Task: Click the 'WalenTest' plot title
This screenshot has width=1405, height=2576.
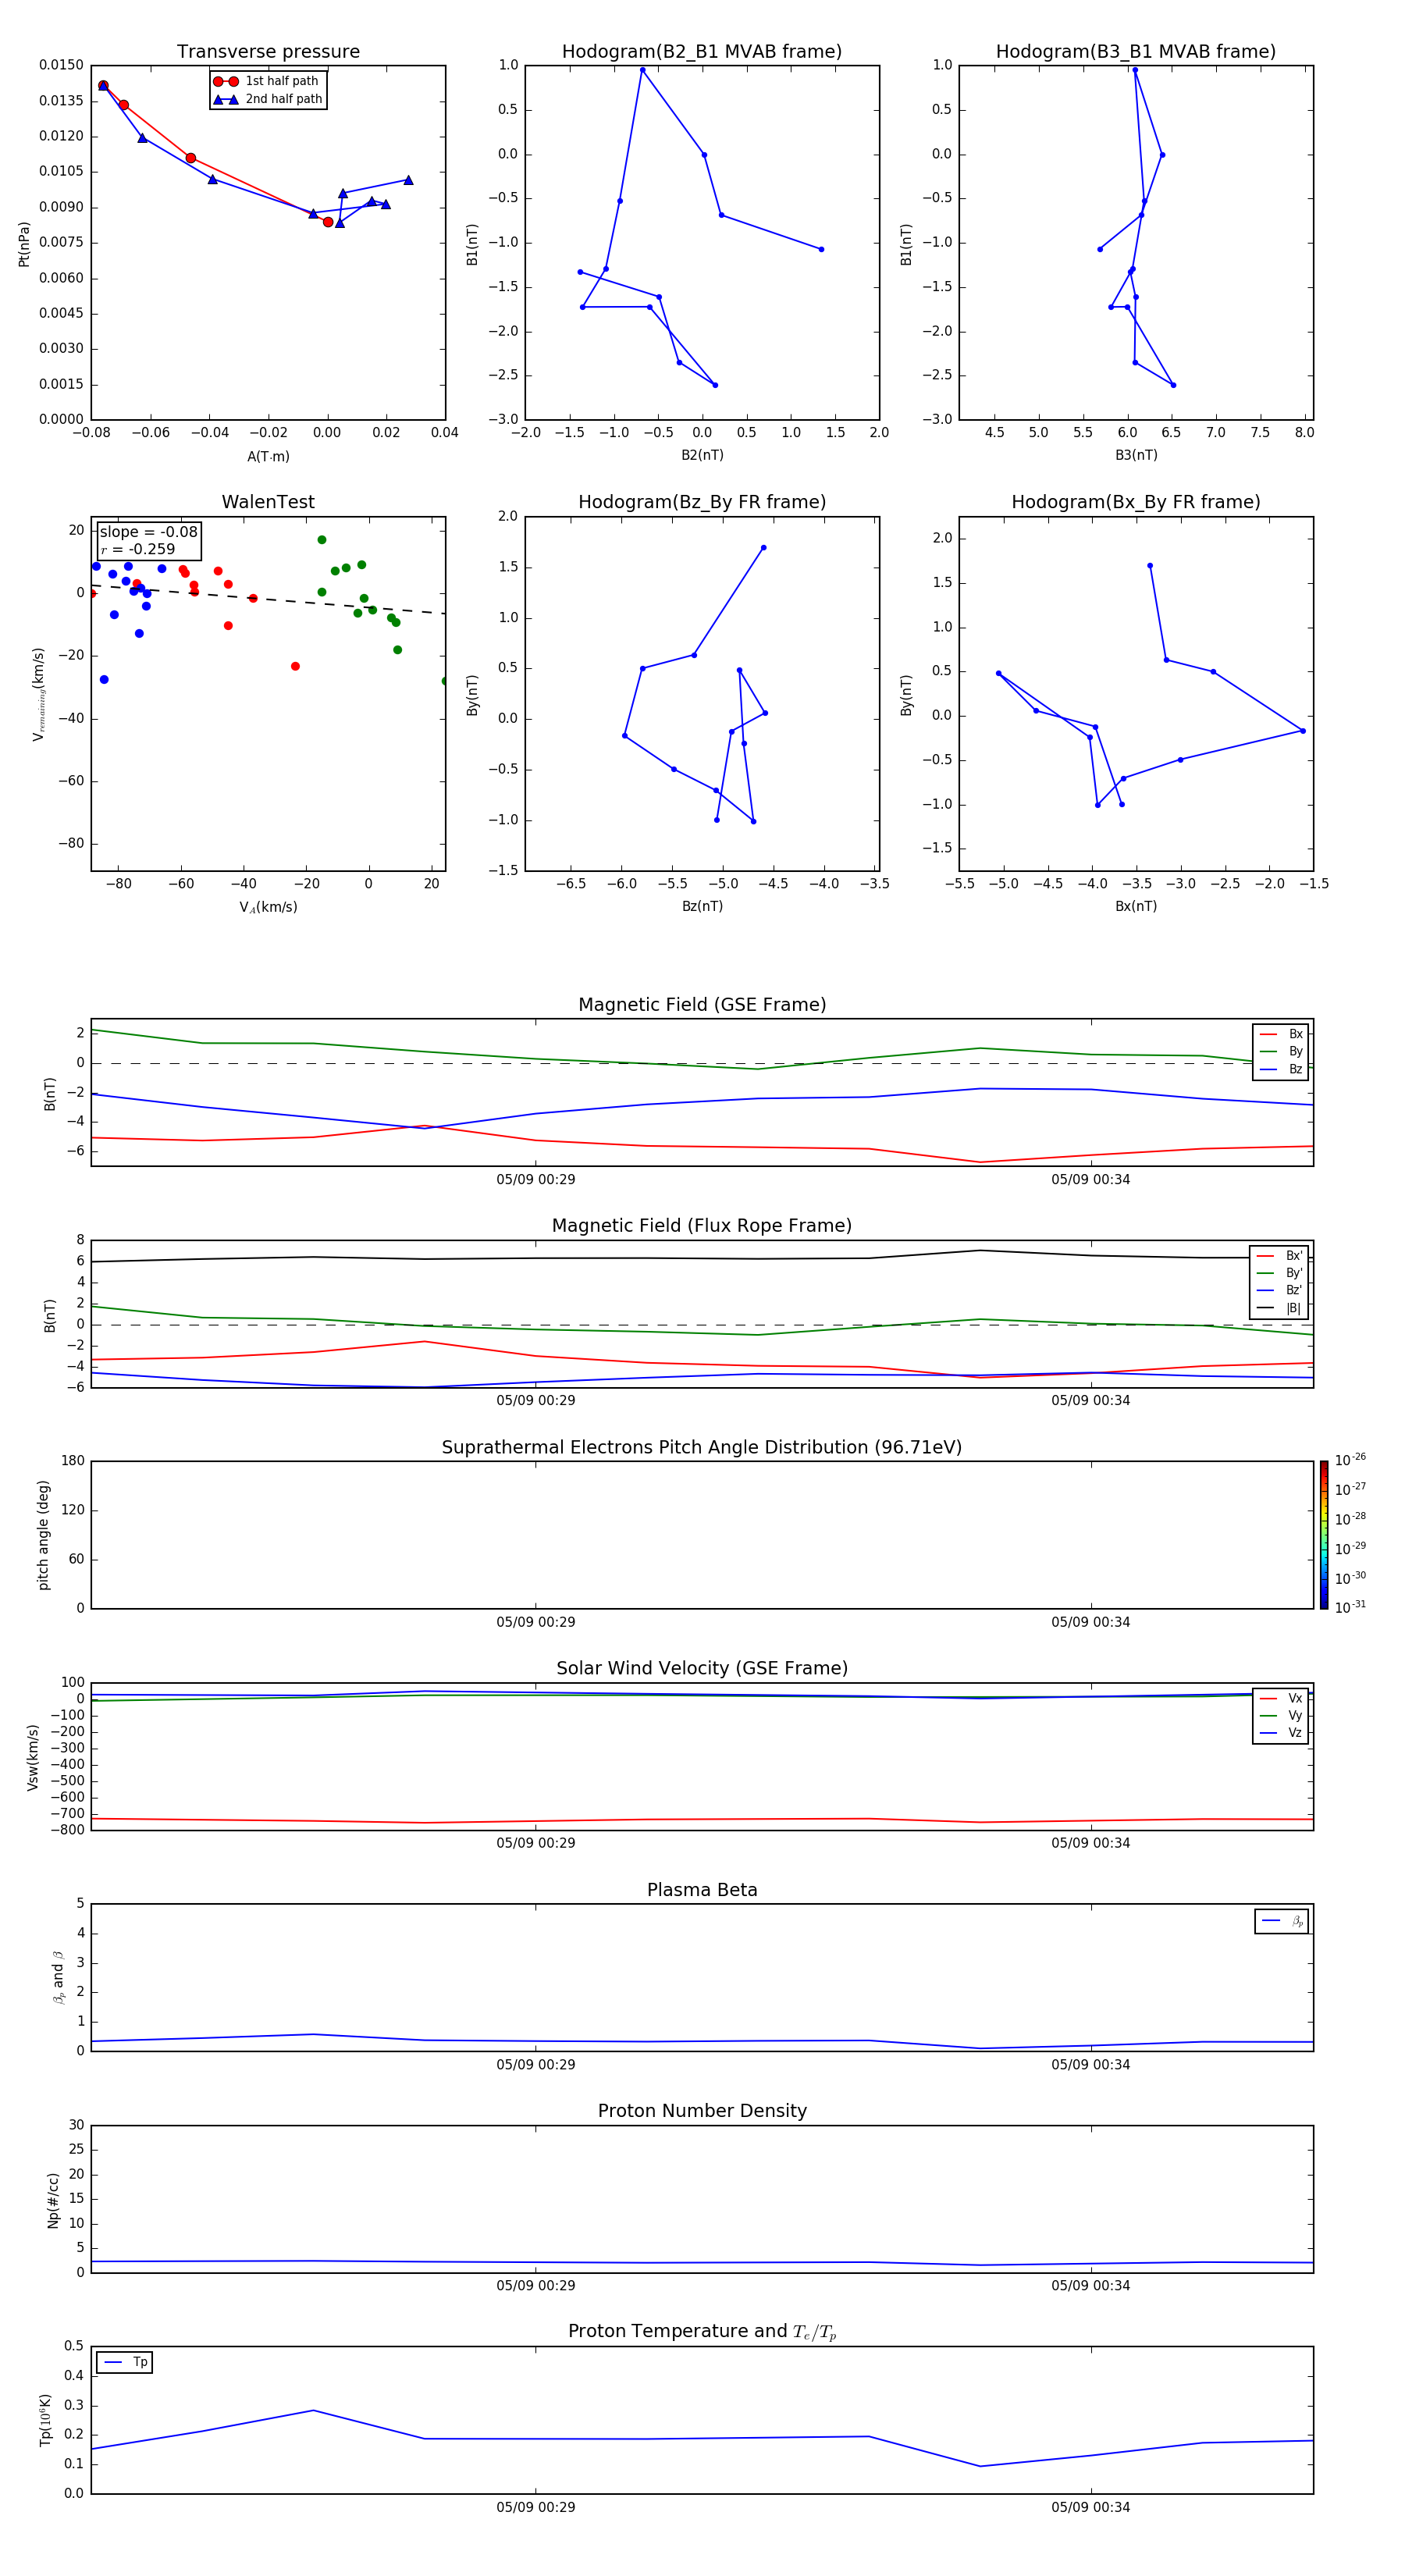Action: [x=268, y=502]
